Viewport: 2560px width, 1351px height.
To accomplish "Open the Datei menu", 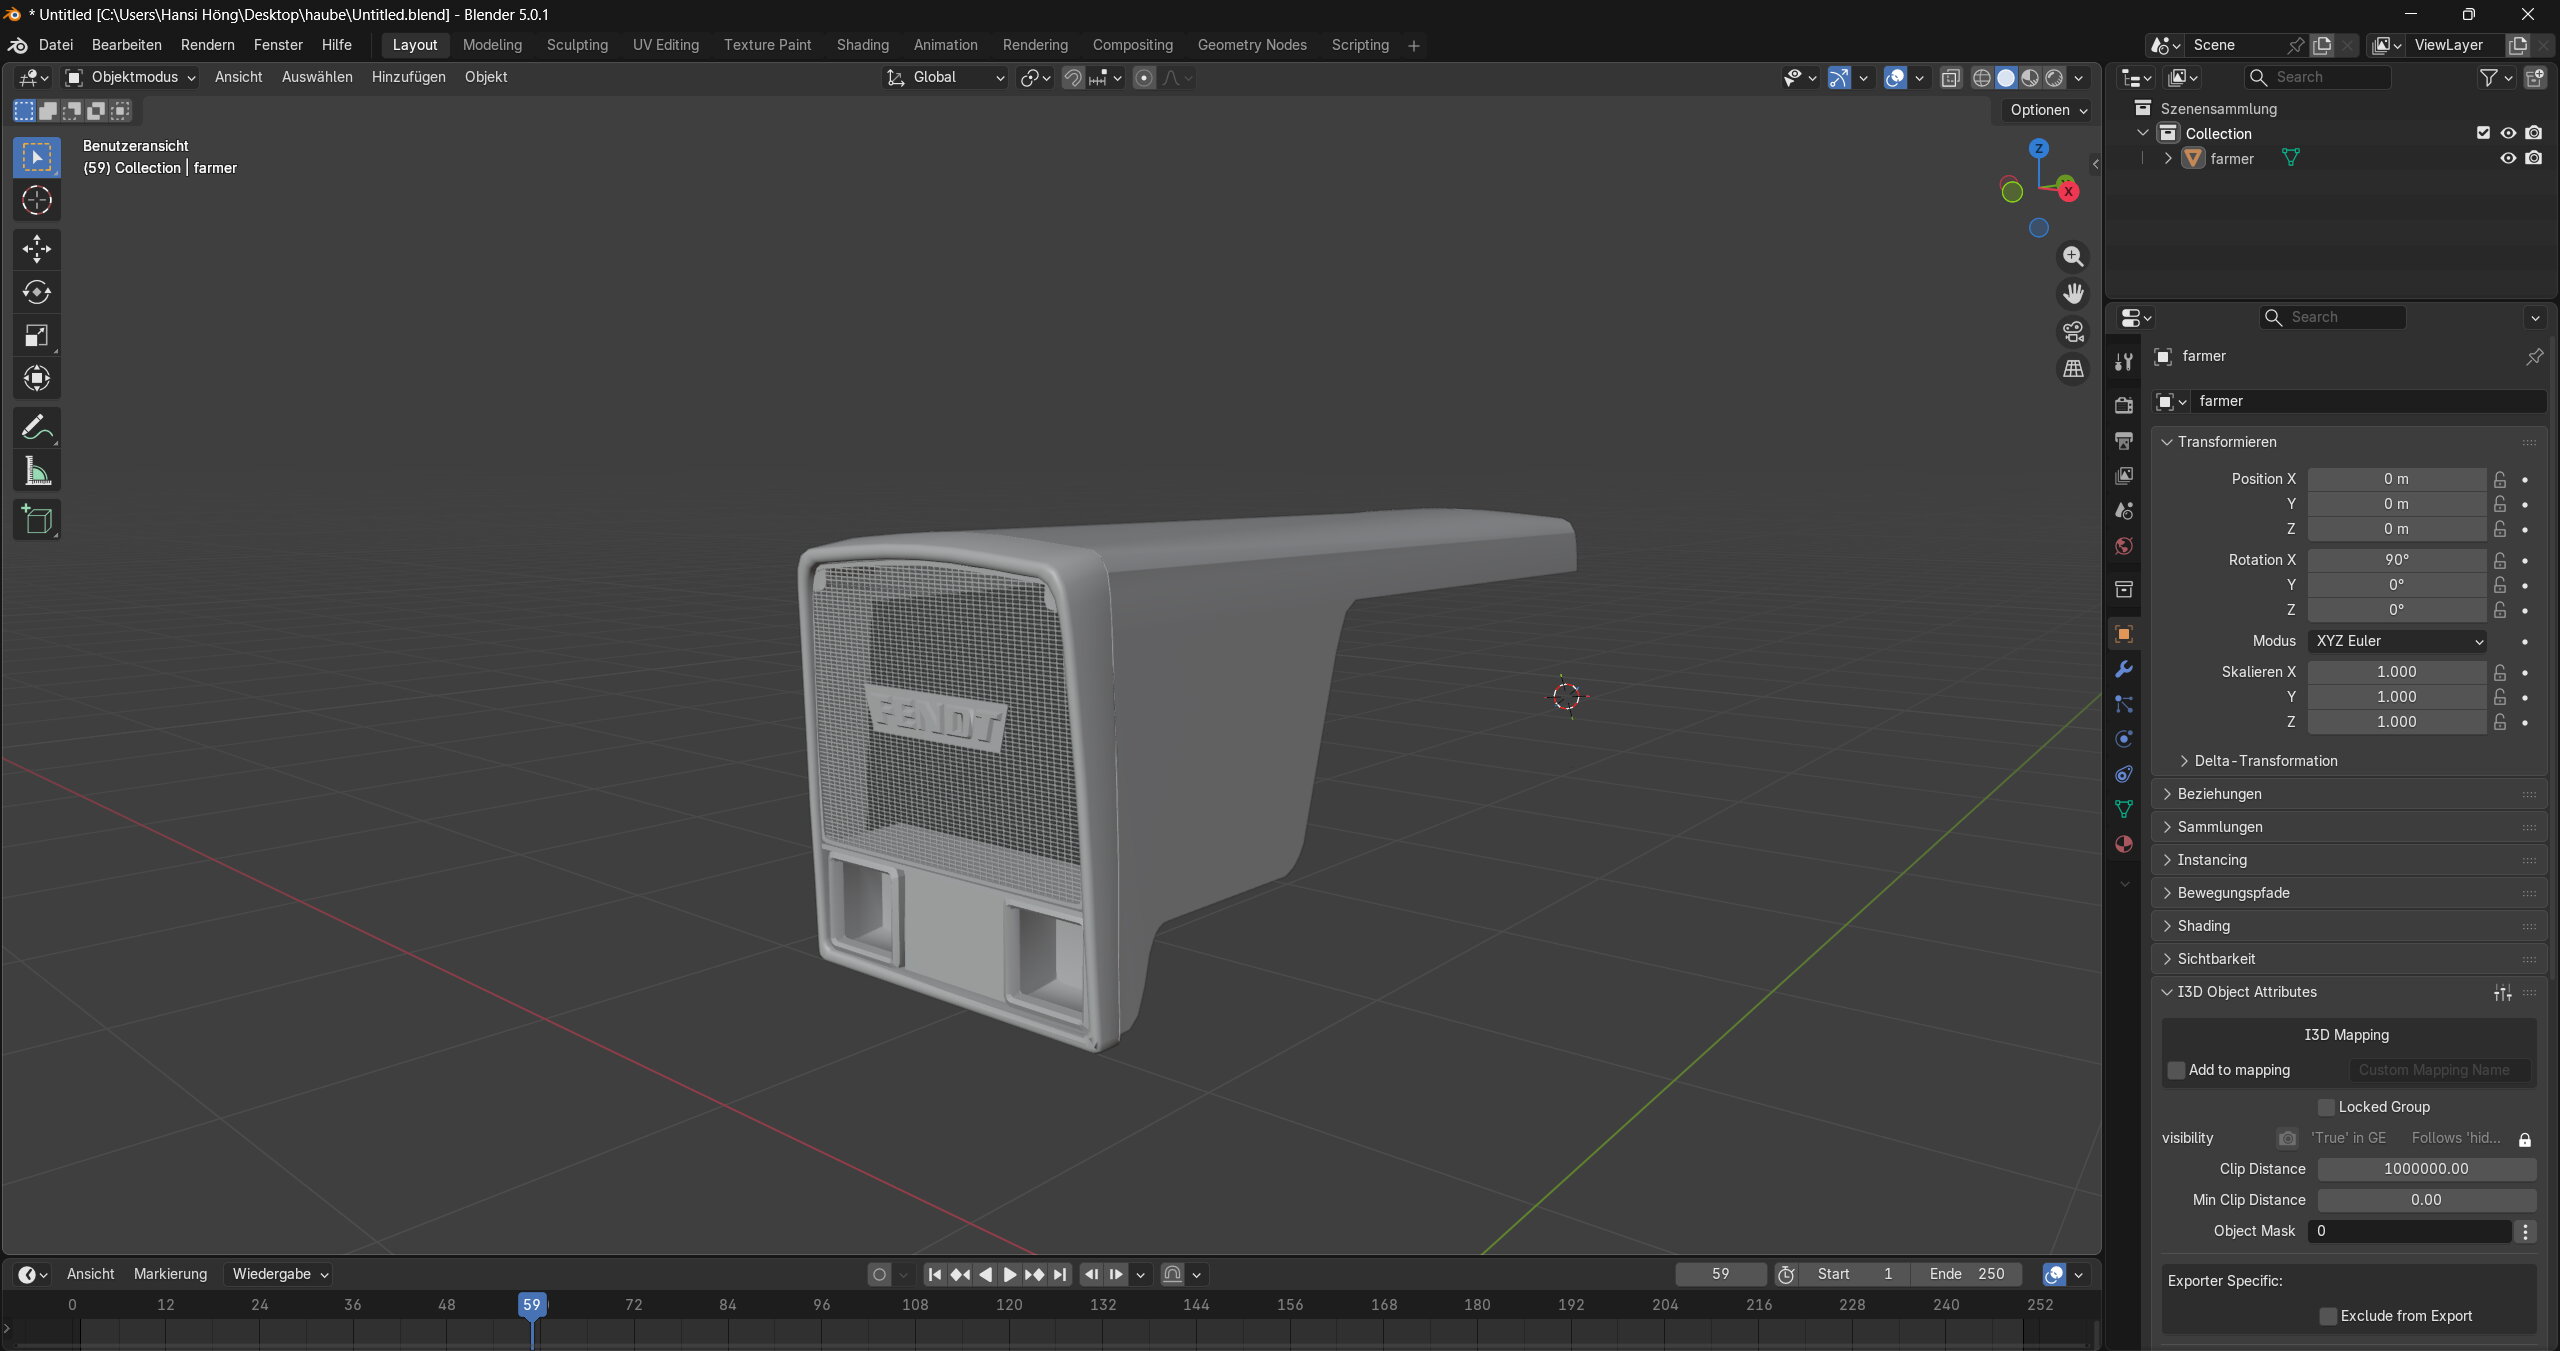I will coord(56,45).
